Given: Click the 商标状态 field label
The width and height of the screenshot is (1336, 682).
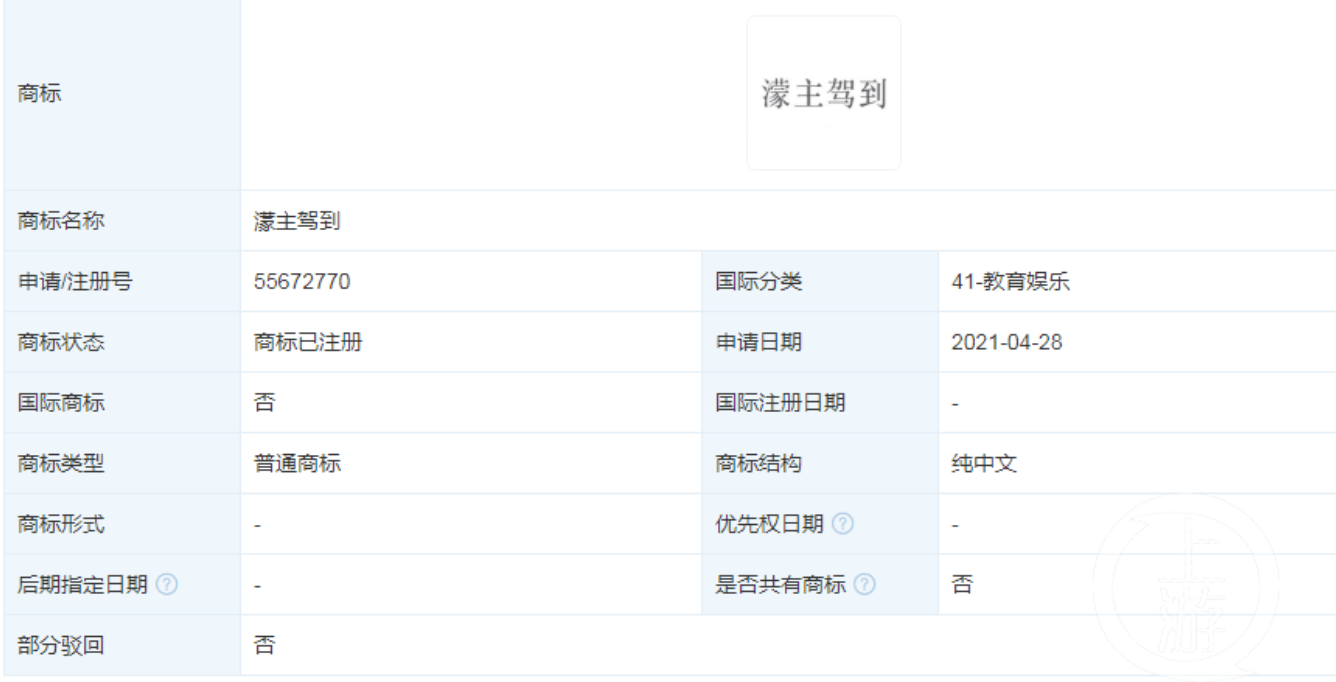Looking at the screenshot, I should click(61, 343).
